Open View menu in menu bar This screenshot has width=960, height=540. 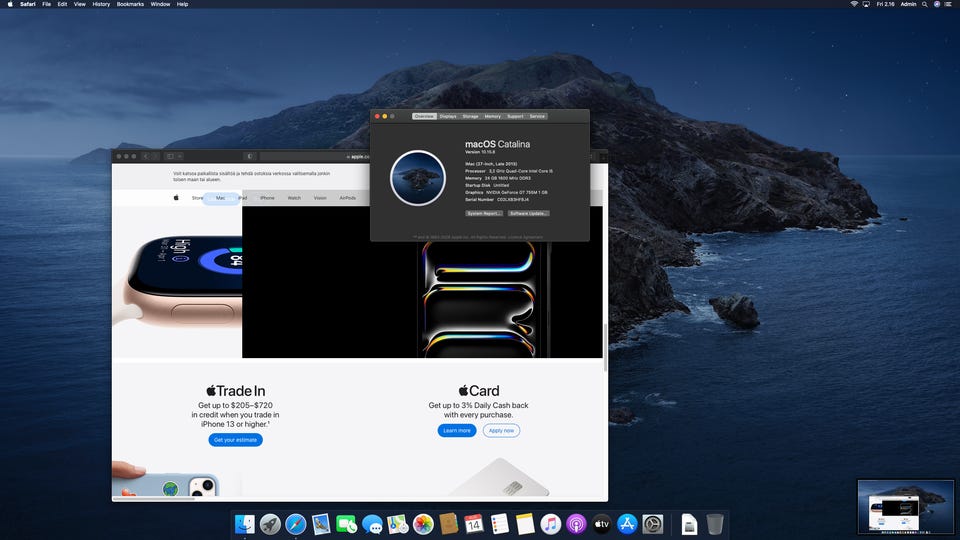[80, 4]
